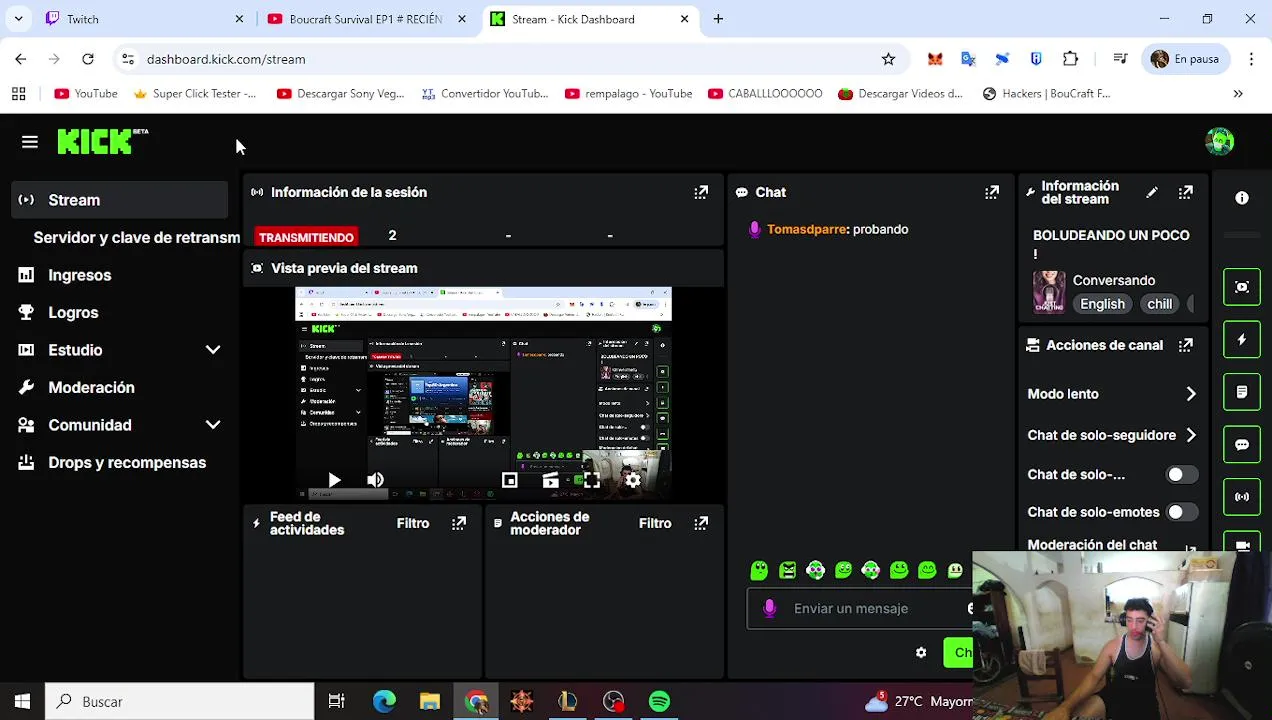Open Chat de solo-seguidores options arrow
The image size is (1272, 720).
(1191, 435)
